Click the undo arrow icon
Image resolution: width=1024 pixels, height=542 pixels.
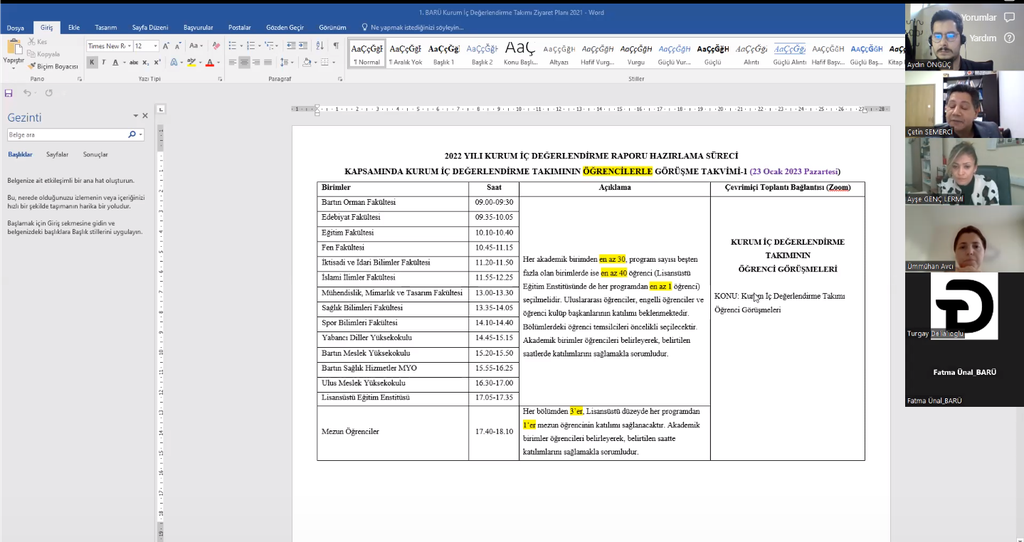28,93
